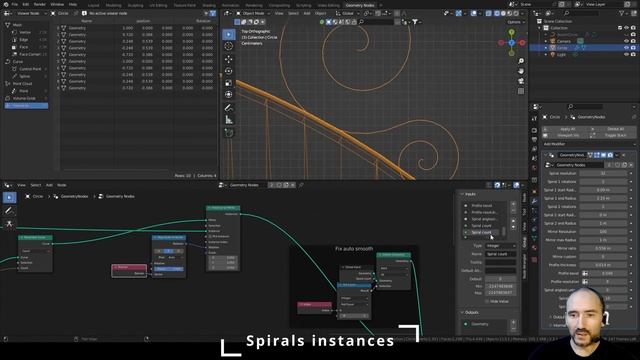Image resolution: width=640 pixels, height=360 pixels.
Task: Switch to Geometry Nodes workspace tab
Action: [x=360, y=5]
